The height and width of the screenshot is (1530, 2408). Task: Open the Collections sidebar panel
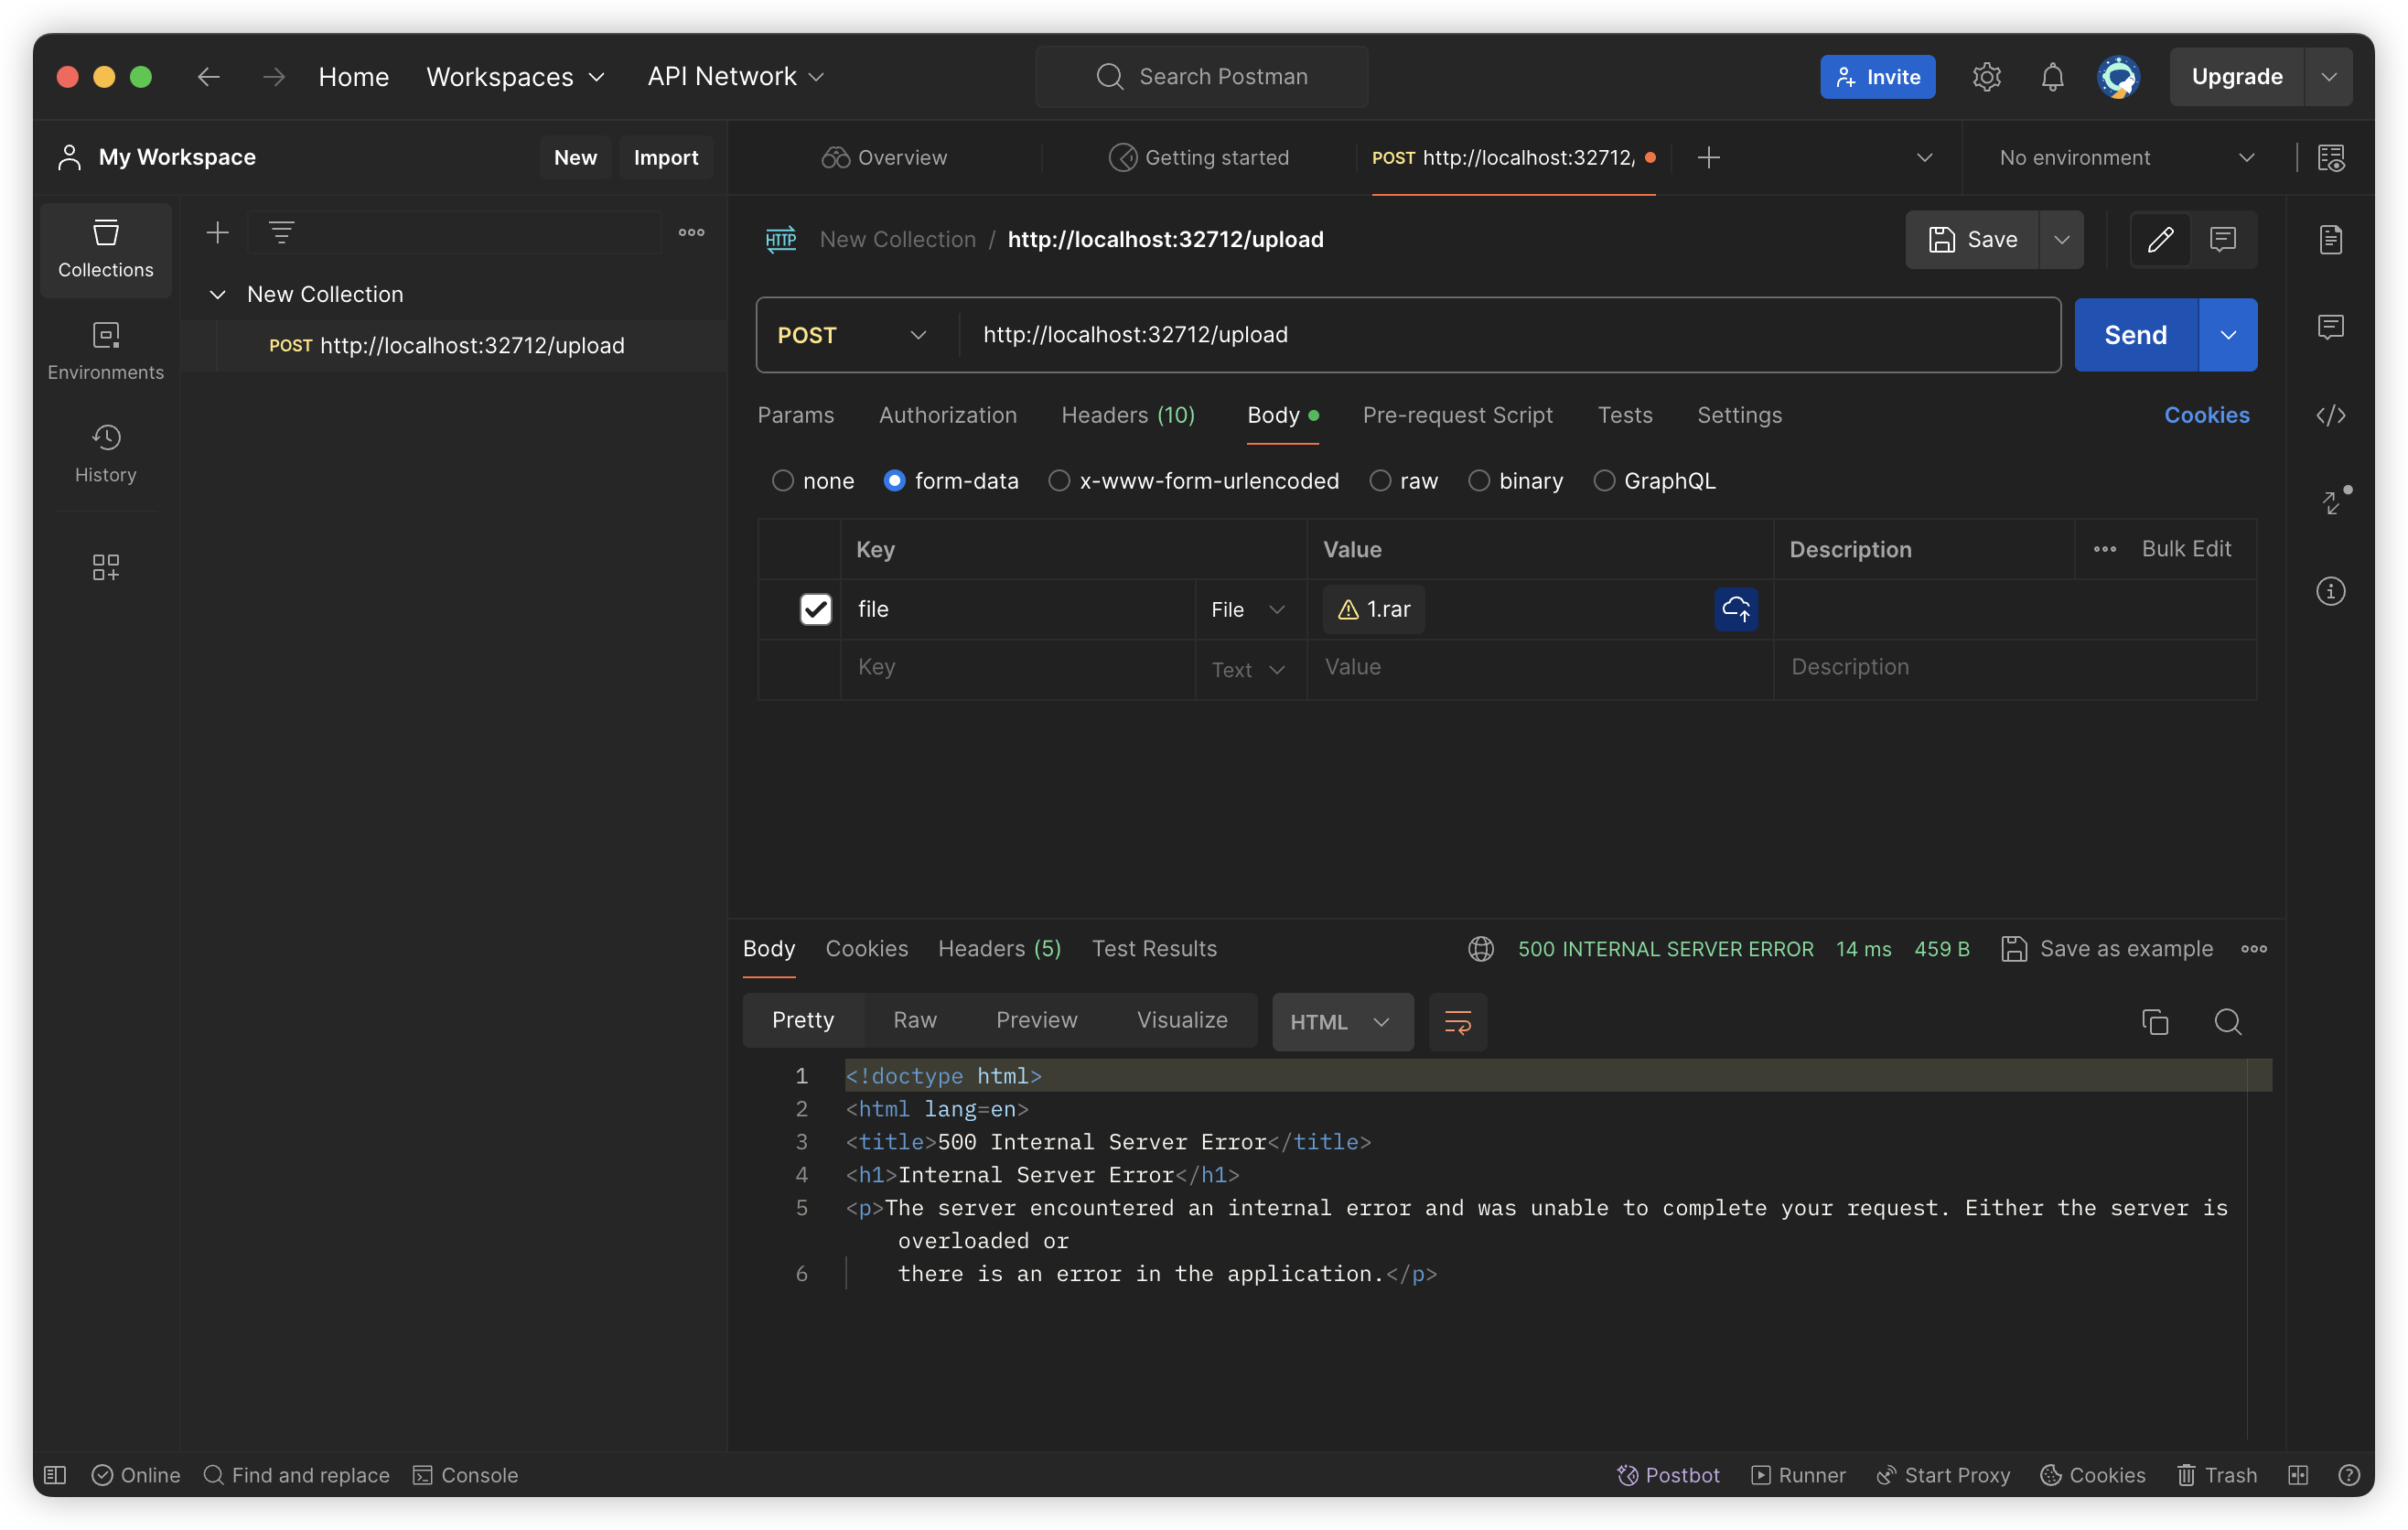pos(106,249)
